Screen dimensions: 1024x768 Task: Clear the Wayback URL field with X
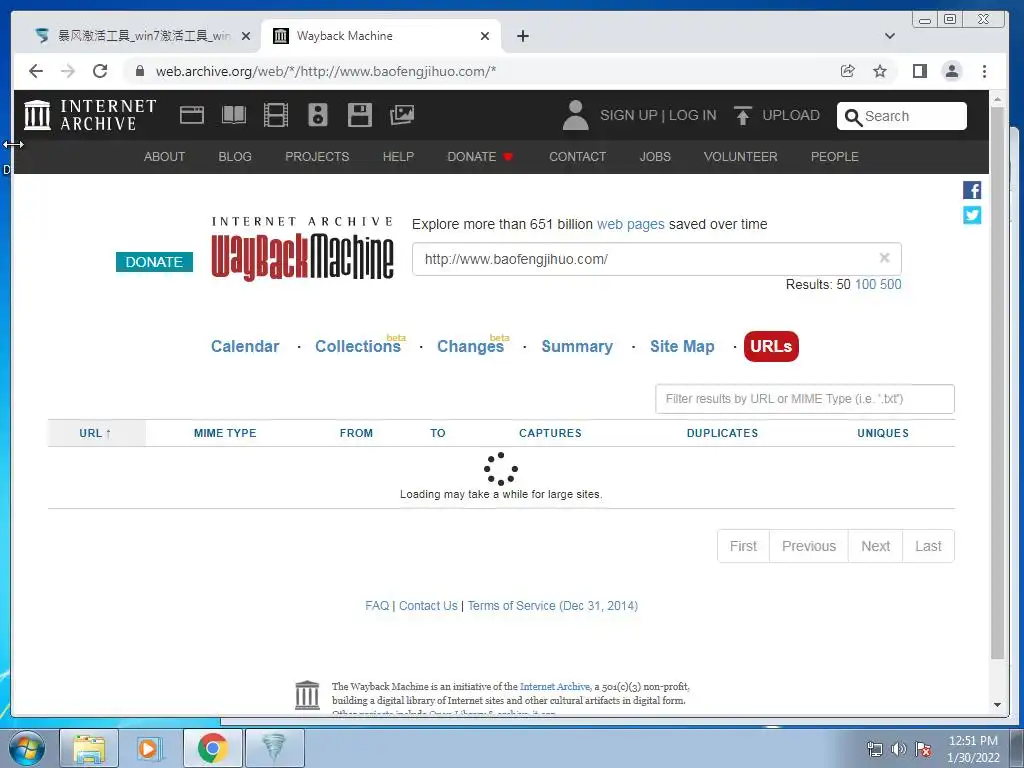coord(884,258)
